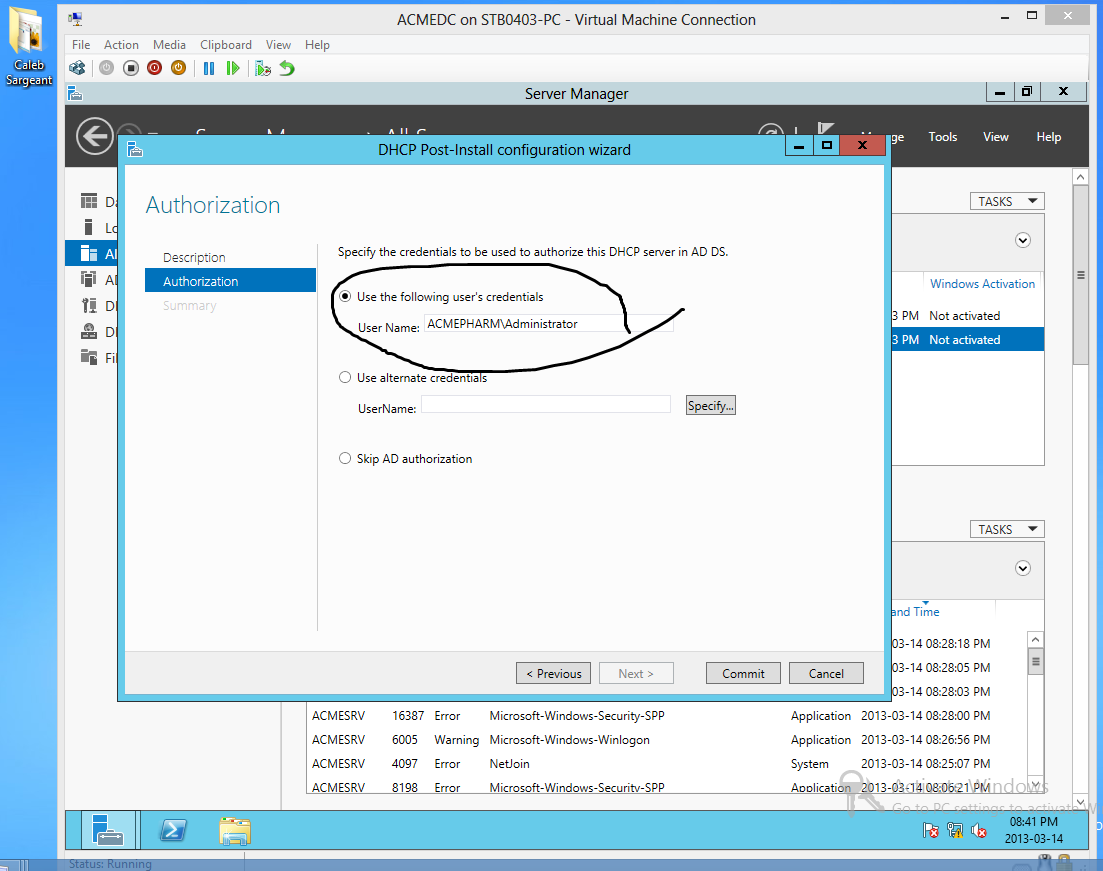This screenshot has width=1103, height=871.
Task: Click the selected All Servers sidebar icon
Action: pyautogui.click(x=89, y=253)
